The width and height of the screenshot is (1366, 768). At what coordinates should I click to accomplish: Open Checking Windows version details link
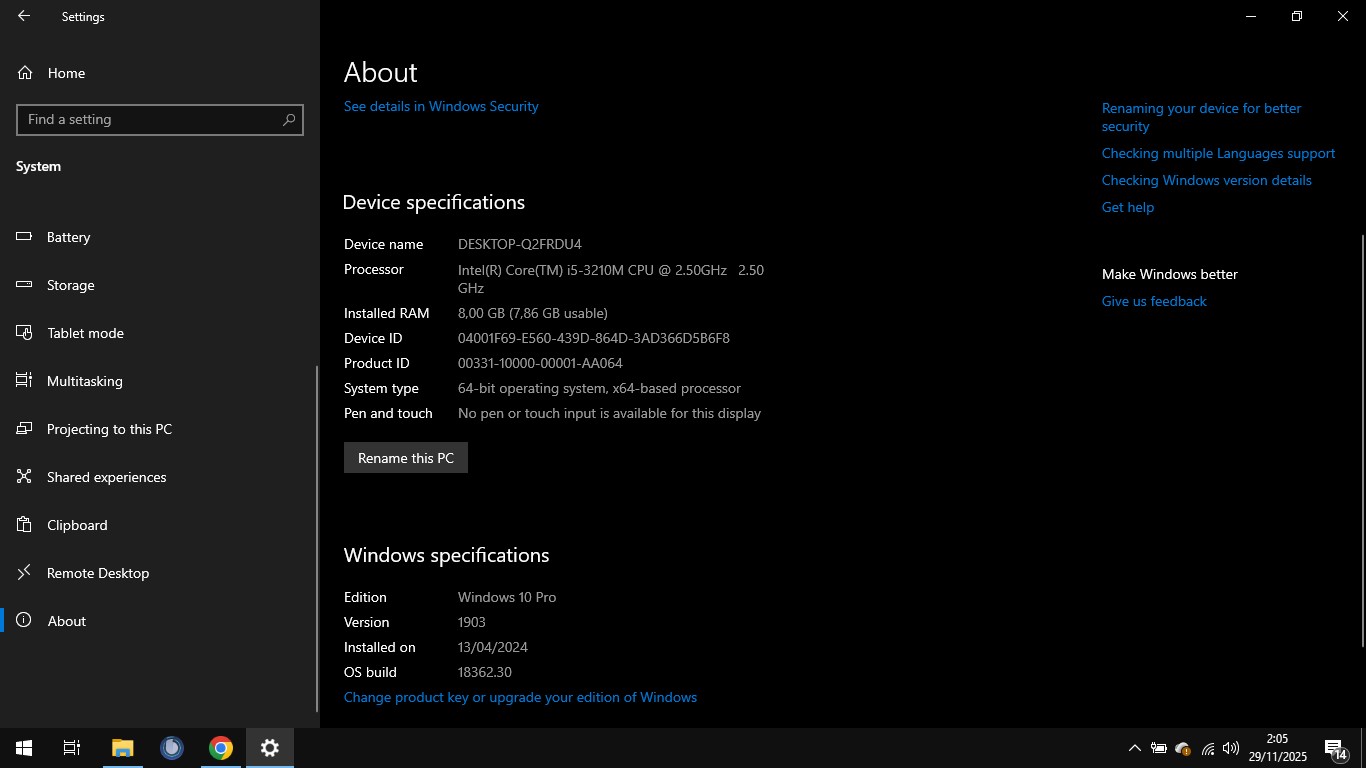click(1207, 180)
